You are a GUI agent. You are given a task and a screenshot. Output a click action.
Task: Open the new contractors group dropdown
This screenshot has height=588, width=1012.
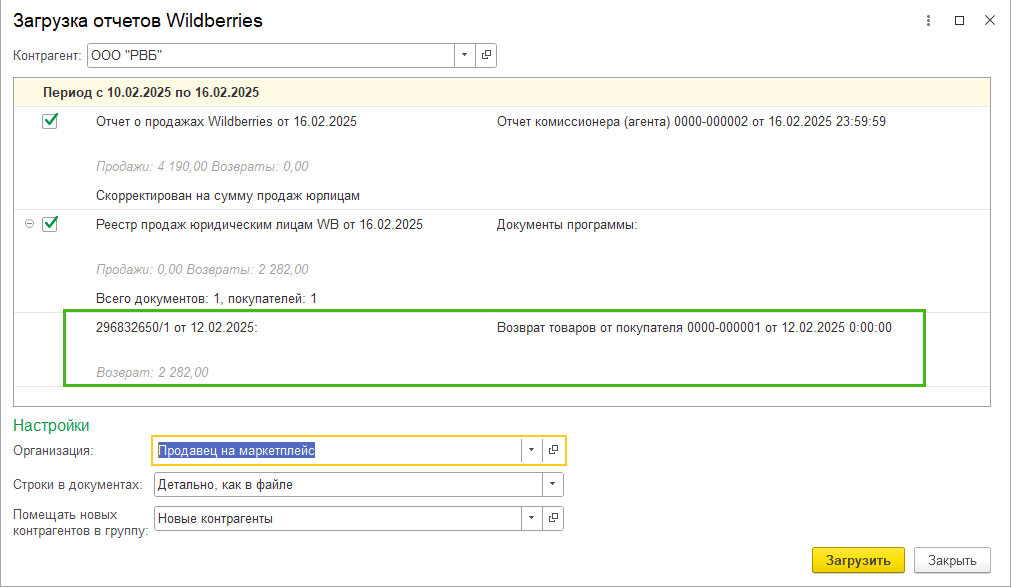(531, 519)
